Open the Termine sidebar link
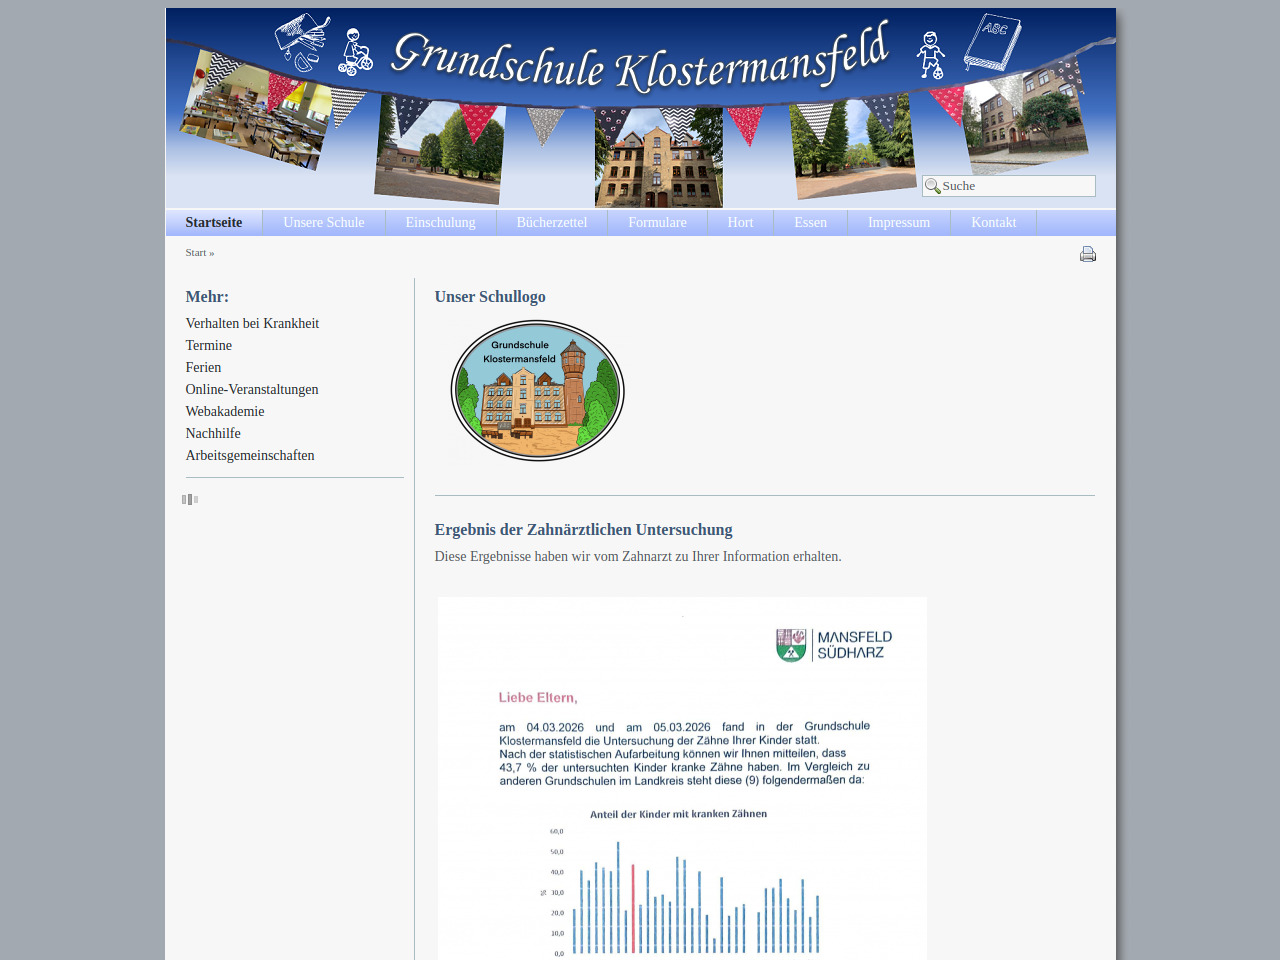Image resolution: width=1280 pixels, height=960 pixels. [x=208, y=345]
